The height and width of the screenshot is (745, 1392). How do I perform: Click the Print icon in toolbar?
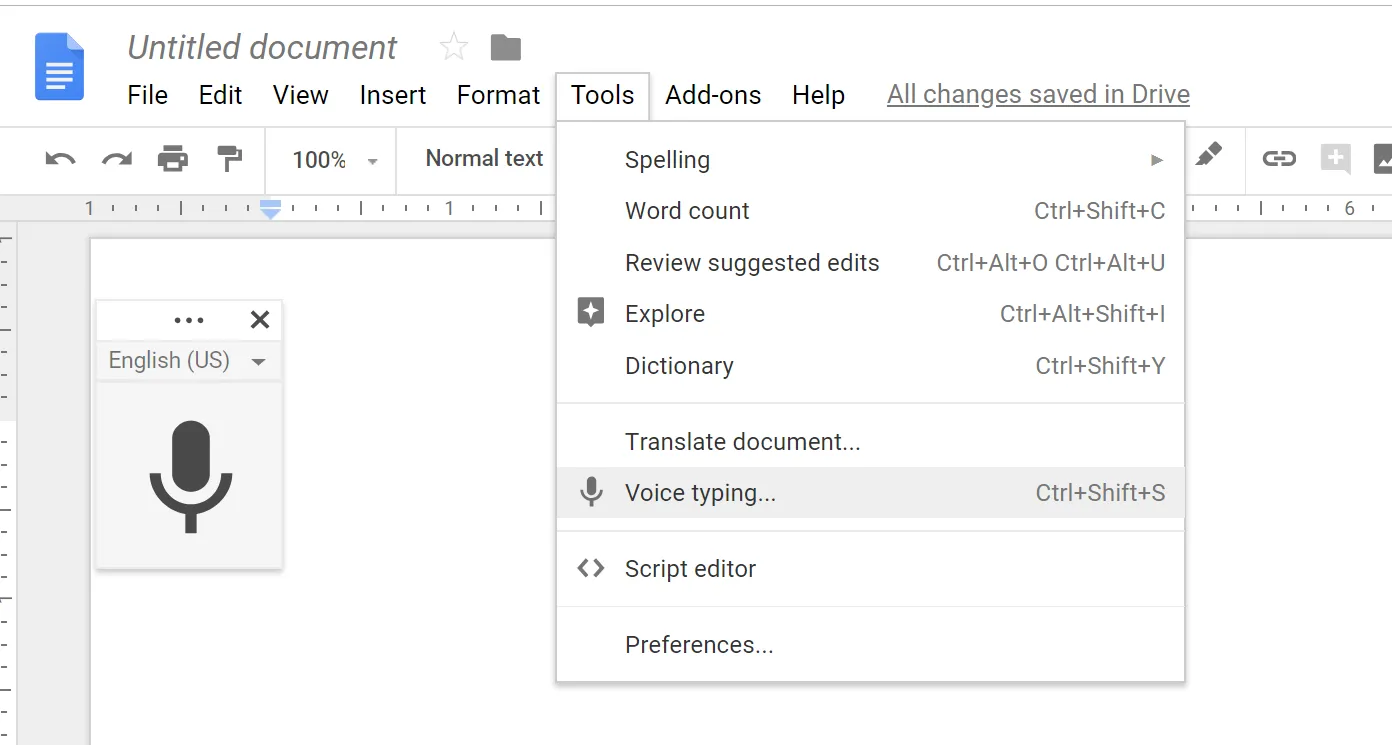[x=173, y=158]
